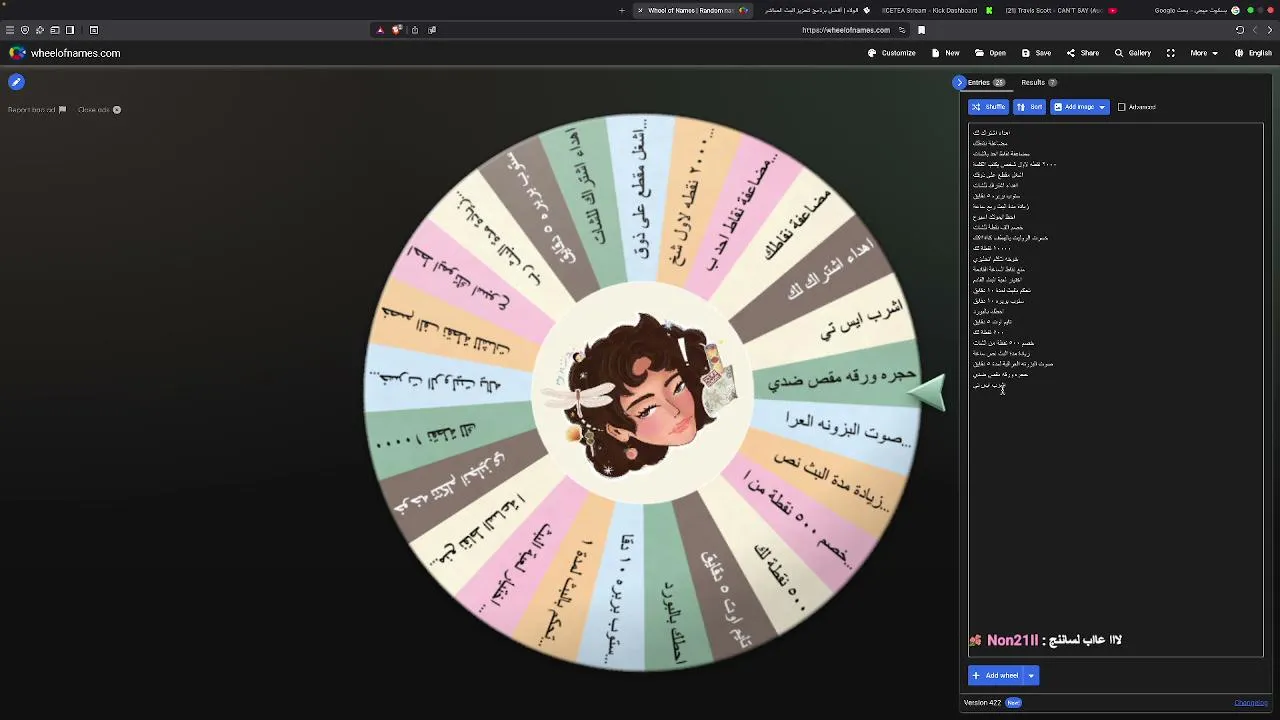This screenshot has width=1280, height=720.
Task: Click the Add wheel button
Action: click(x=996, y=676)
